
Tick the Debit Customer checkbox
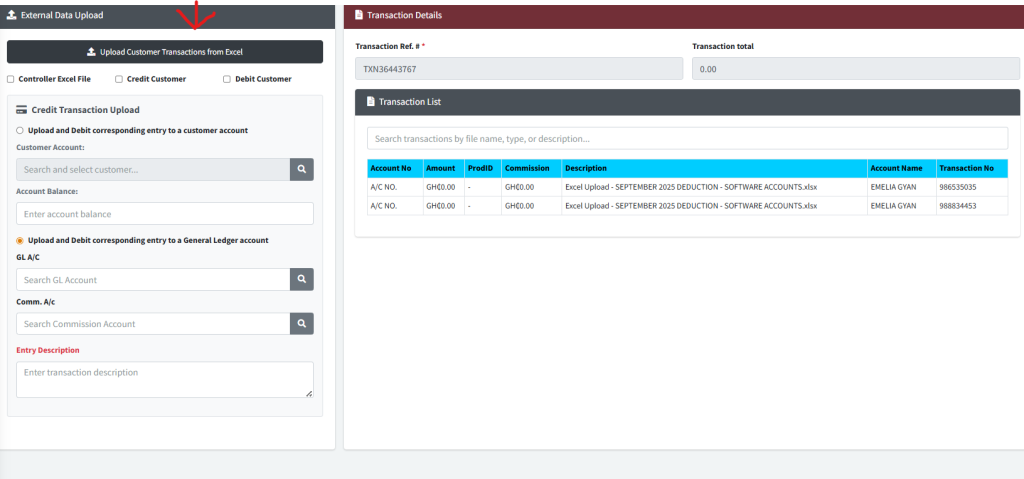tap(227, 79)
